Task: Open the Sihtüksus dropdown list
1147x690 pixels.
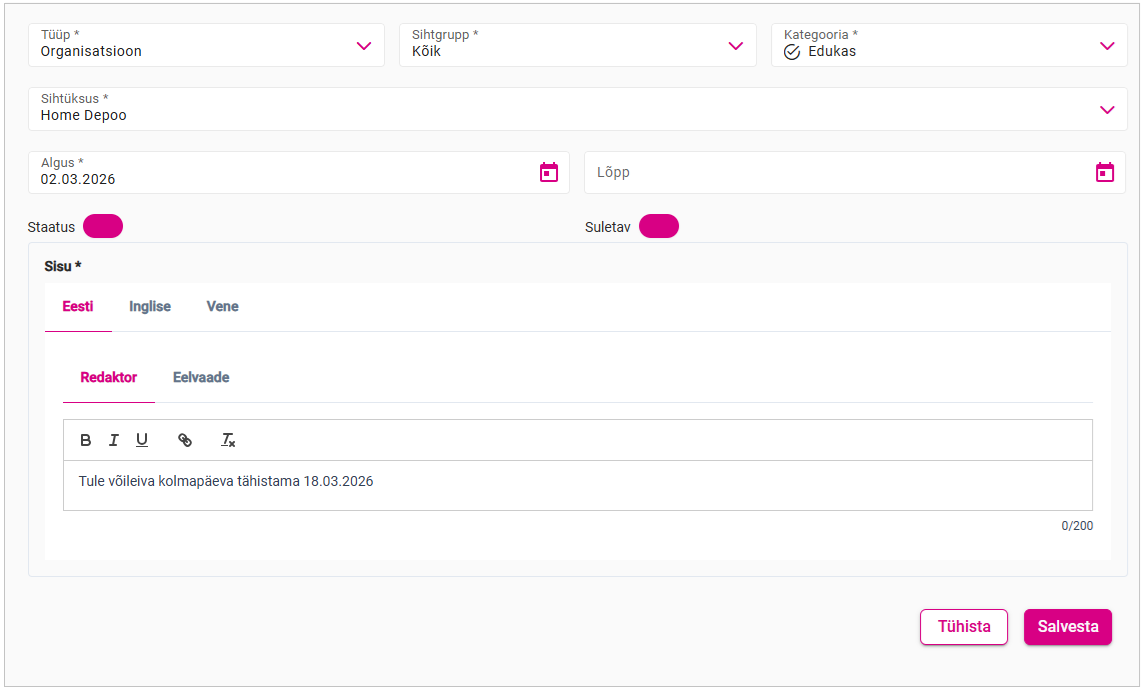Action: (1107, 110)
